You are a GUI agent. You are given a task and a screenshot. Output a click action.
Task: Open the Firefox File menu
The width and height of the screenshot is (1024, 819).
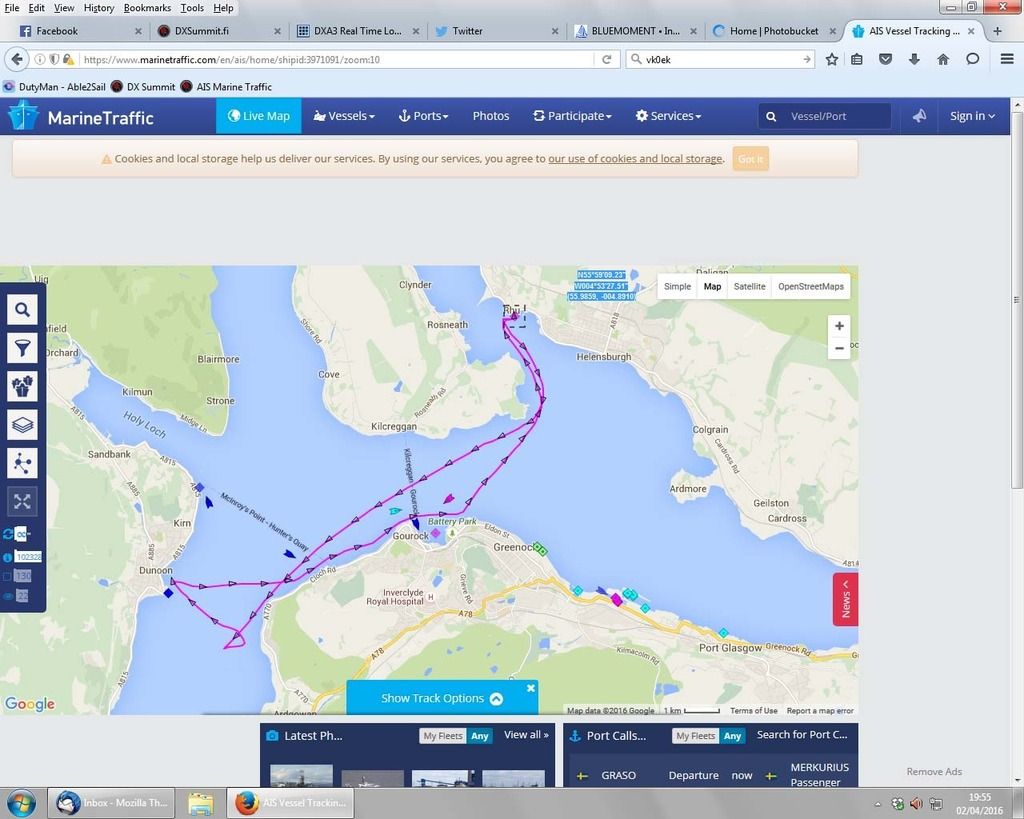12,8
